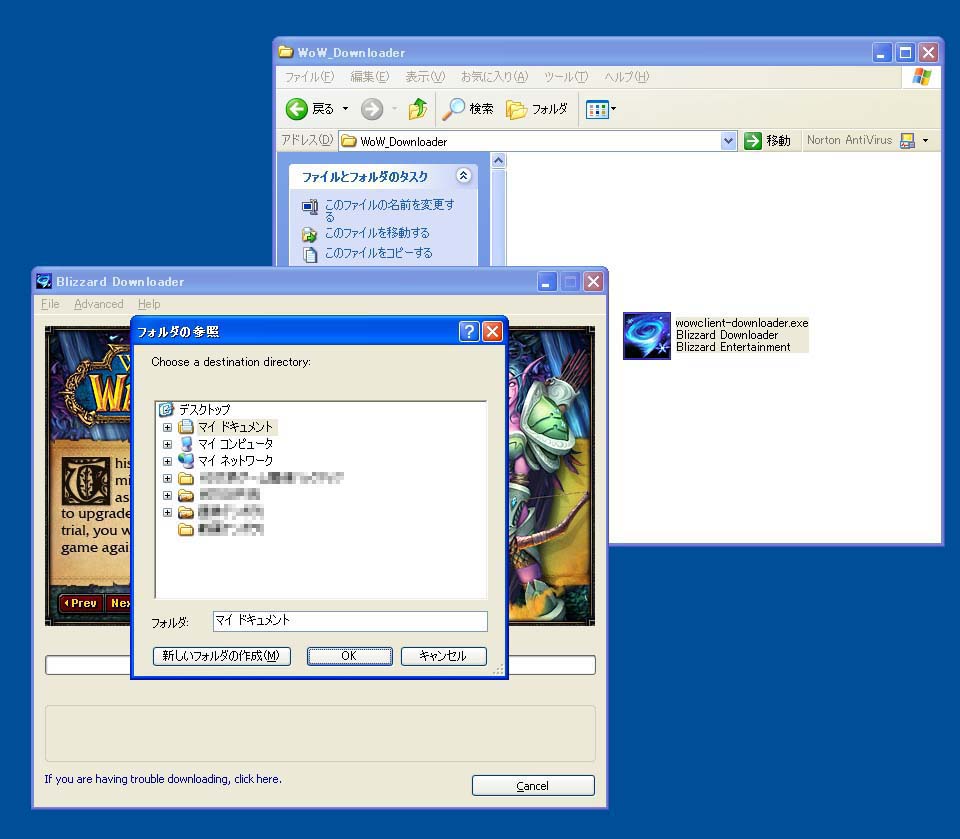Open the 表示(V) menu in Explorer
This screenshot has height=839, width=960.
click(425, 77)
